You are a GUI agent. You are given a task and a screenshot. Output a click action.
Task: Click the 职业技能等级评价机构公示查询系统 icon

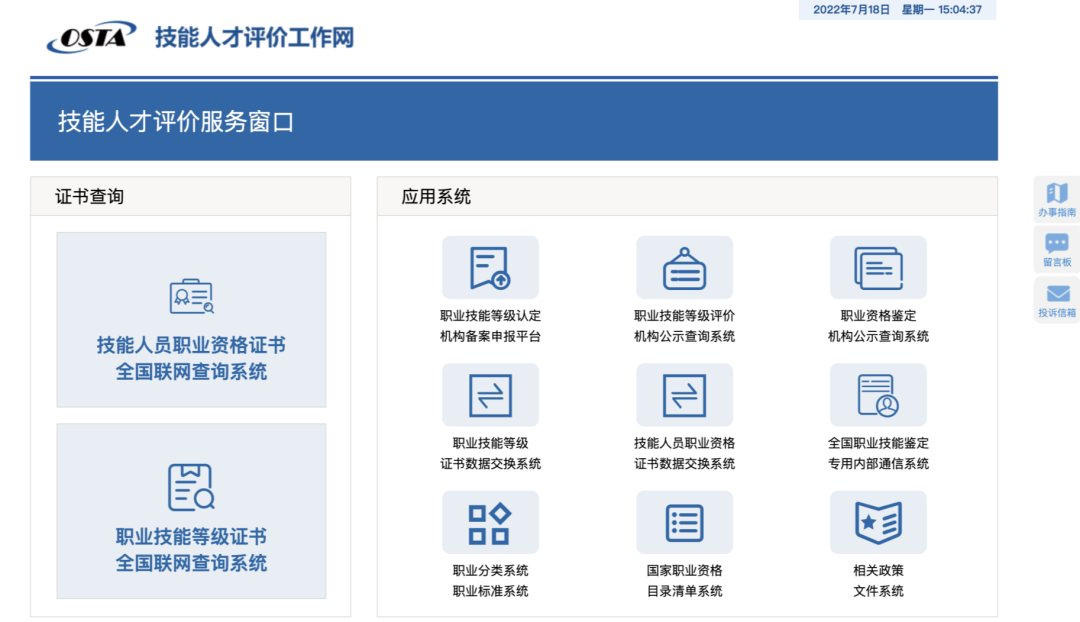(x=685, y=268)
